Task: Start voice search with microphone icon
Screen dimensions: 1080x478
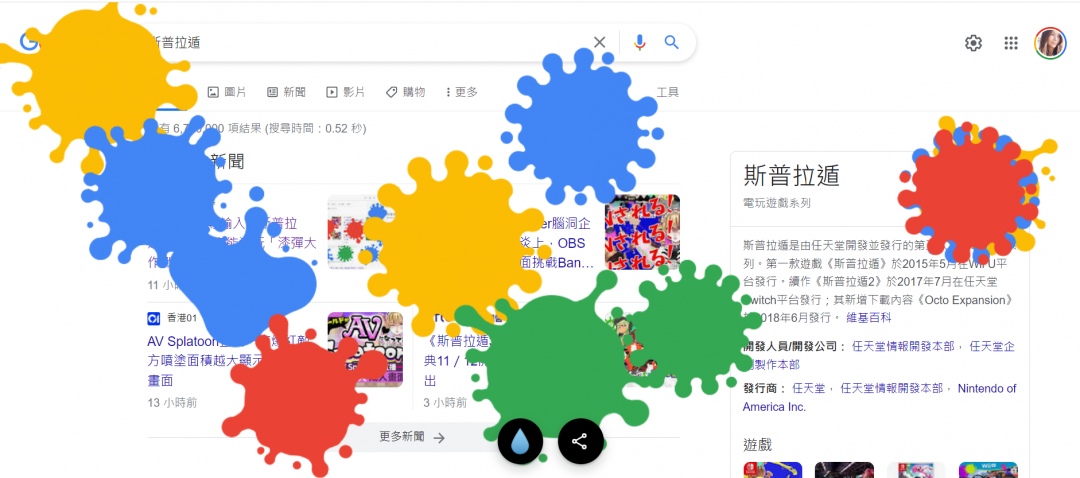Action: 640,43
